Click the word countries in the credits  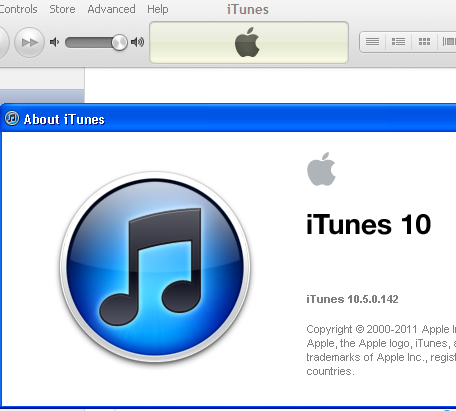330,371
